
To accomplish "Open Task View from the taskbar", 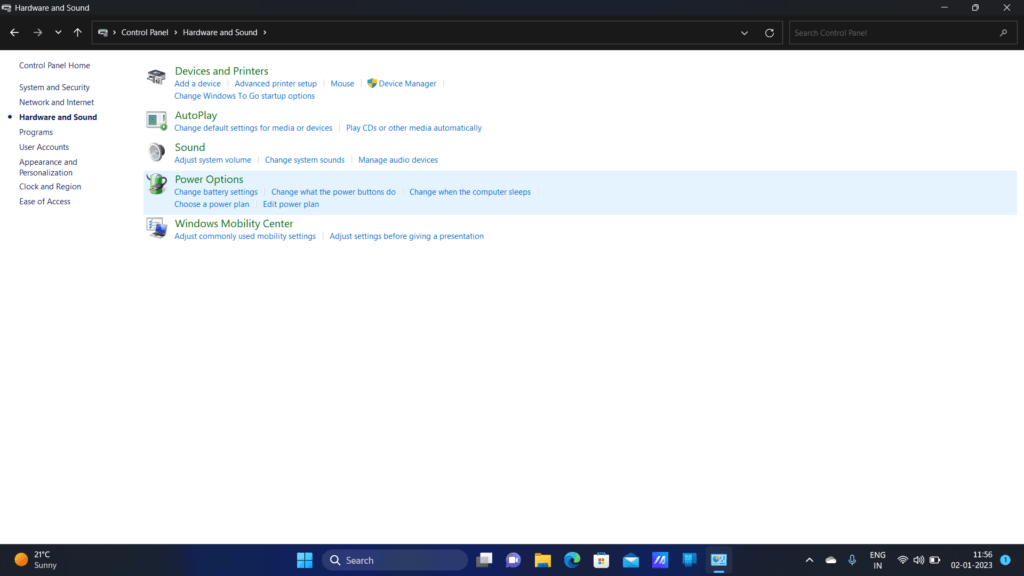I will [484, 560].
